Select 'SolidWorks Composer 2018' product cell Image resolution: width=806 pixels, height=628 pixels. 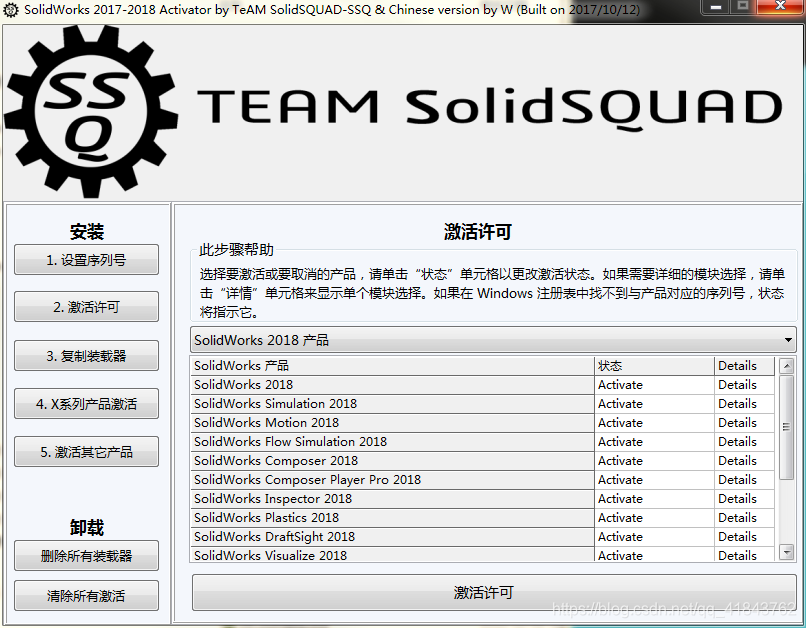392,461
